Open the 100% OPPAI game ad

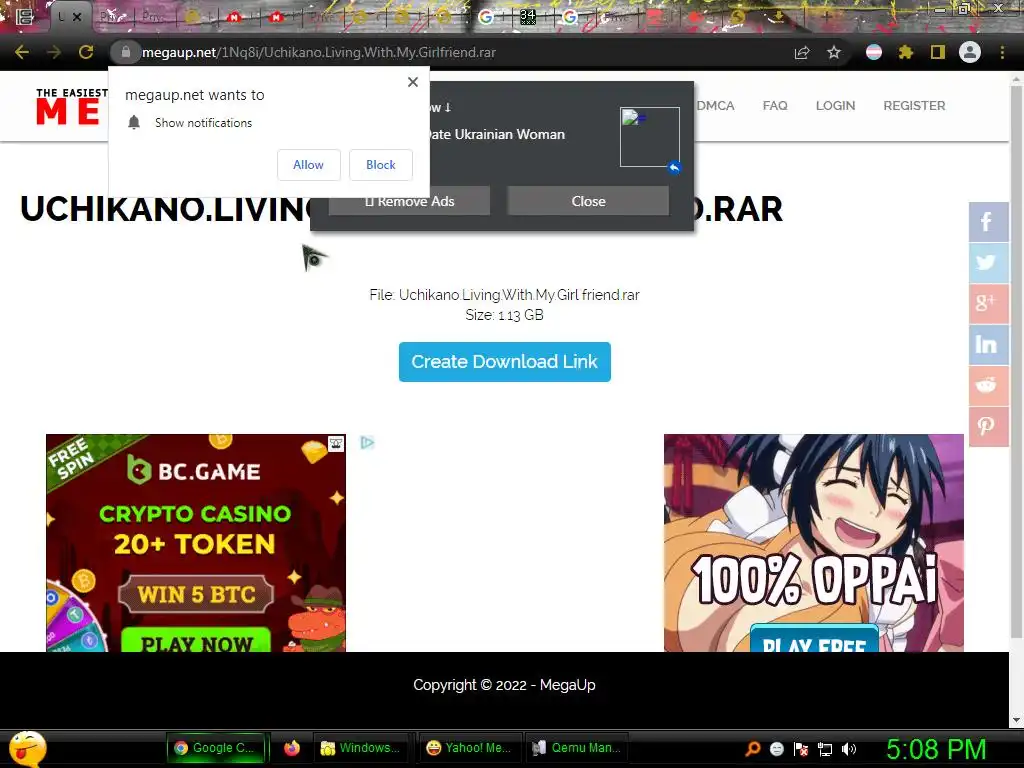(x=814, y=543)
